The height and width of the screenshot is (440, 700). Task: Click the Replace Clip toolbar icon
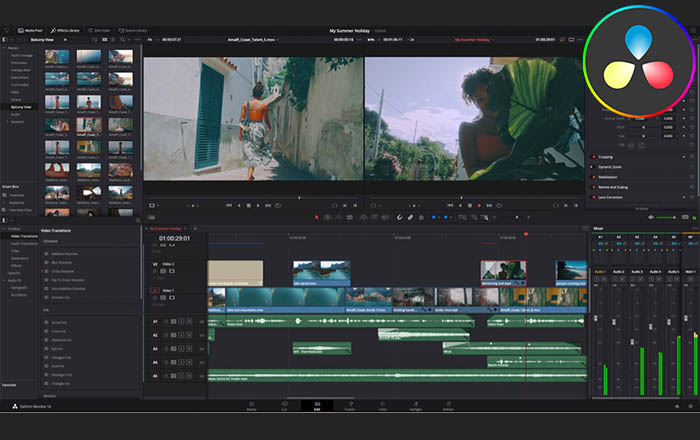[385, 217]
